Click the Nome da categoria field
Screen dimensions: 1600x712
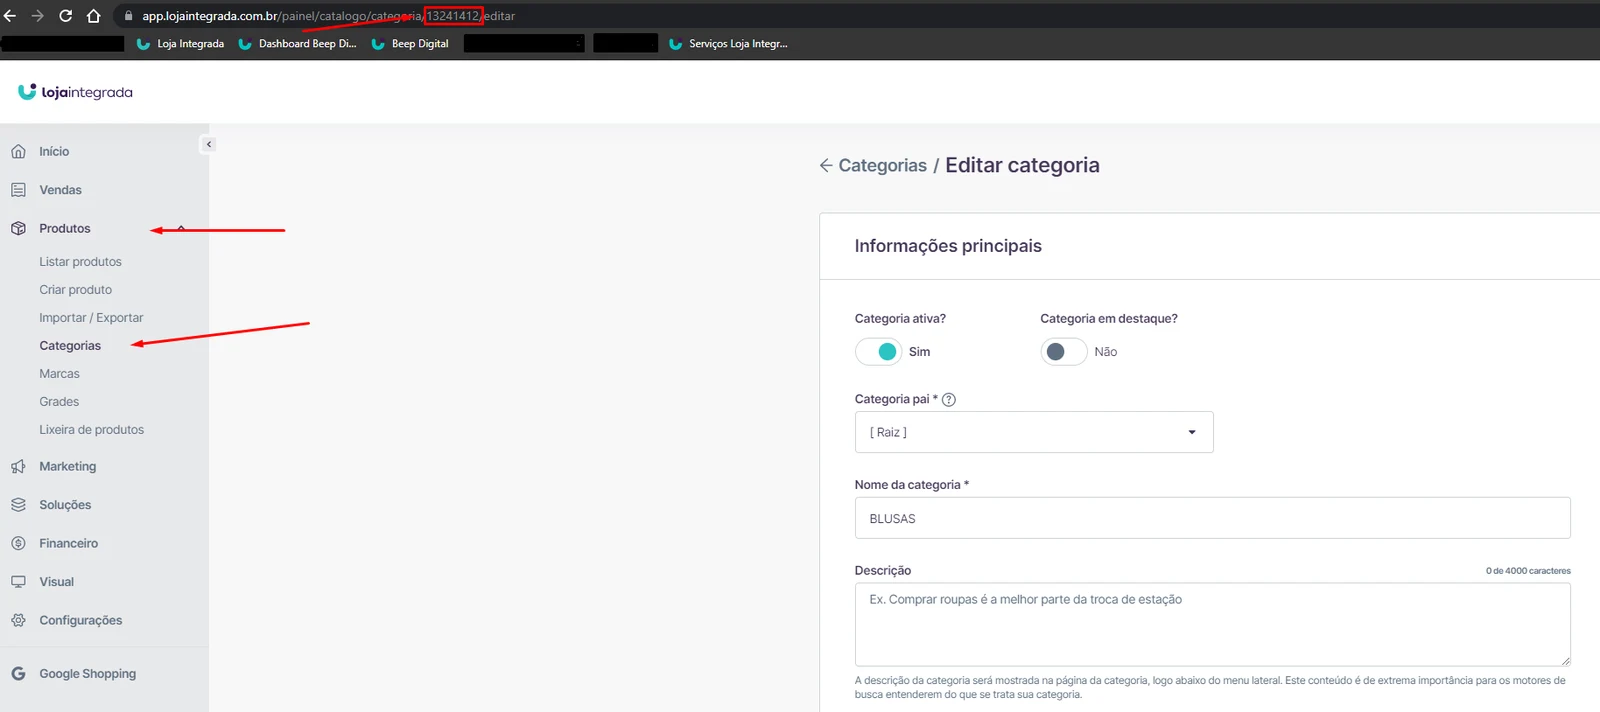click(x=1212, y=518)
